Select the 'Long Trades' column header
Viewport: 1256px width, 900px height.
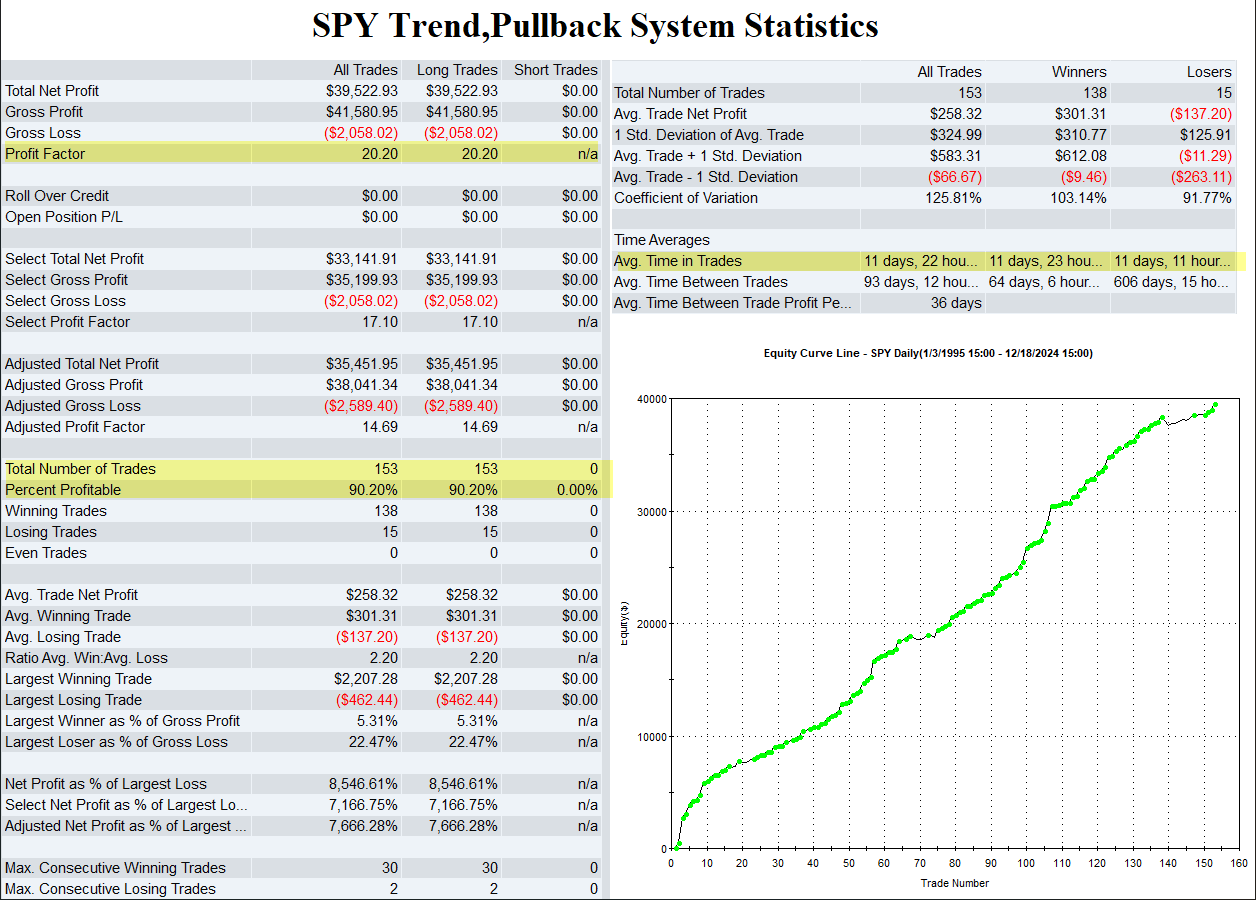coord(456,70)
